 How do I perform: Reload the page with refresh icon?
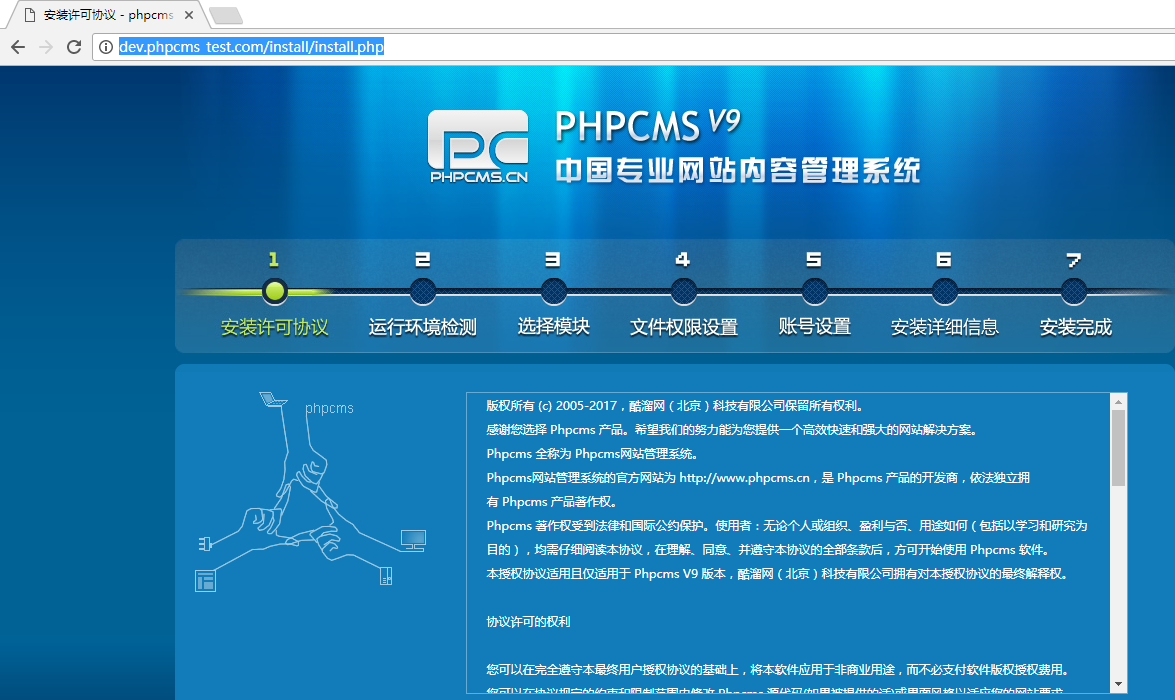click(x=73, y=47)
